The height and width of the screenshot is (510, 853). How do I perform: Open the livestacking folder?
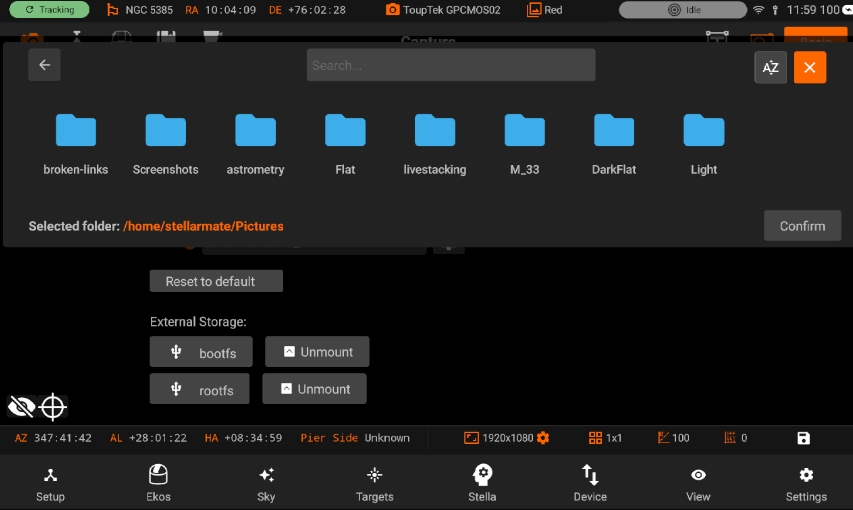(435, 144)
